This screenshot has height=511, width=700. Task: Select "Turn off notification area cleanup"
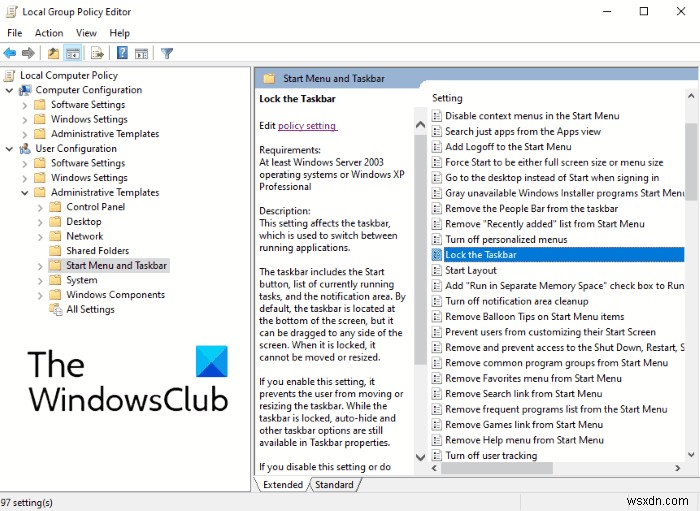coord(517,301)
